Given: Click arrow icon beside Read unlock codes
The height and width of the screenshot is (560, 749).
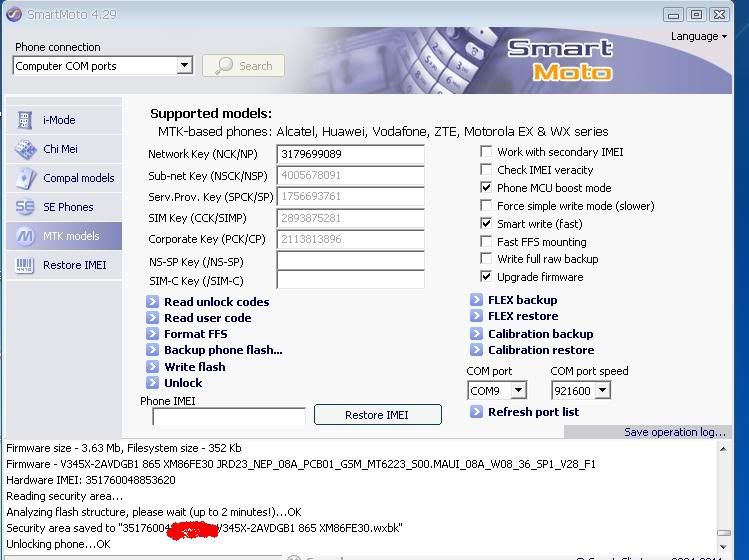Looking at the screenshot, I should [x=152, y=302].
